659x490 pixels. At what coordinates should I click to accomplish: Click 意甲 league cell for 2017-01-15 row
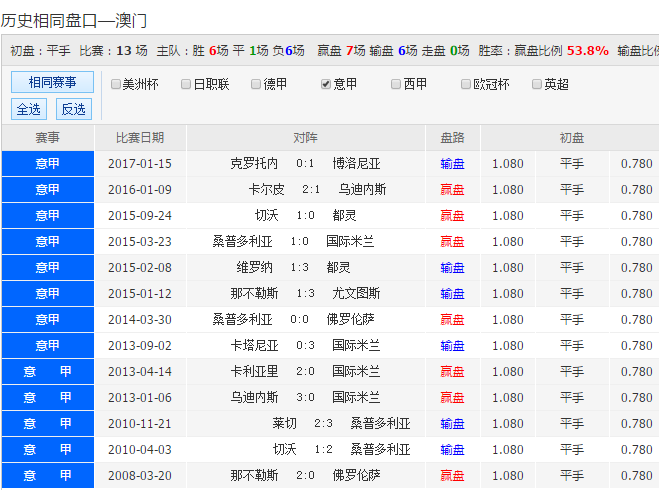(47, 163)
